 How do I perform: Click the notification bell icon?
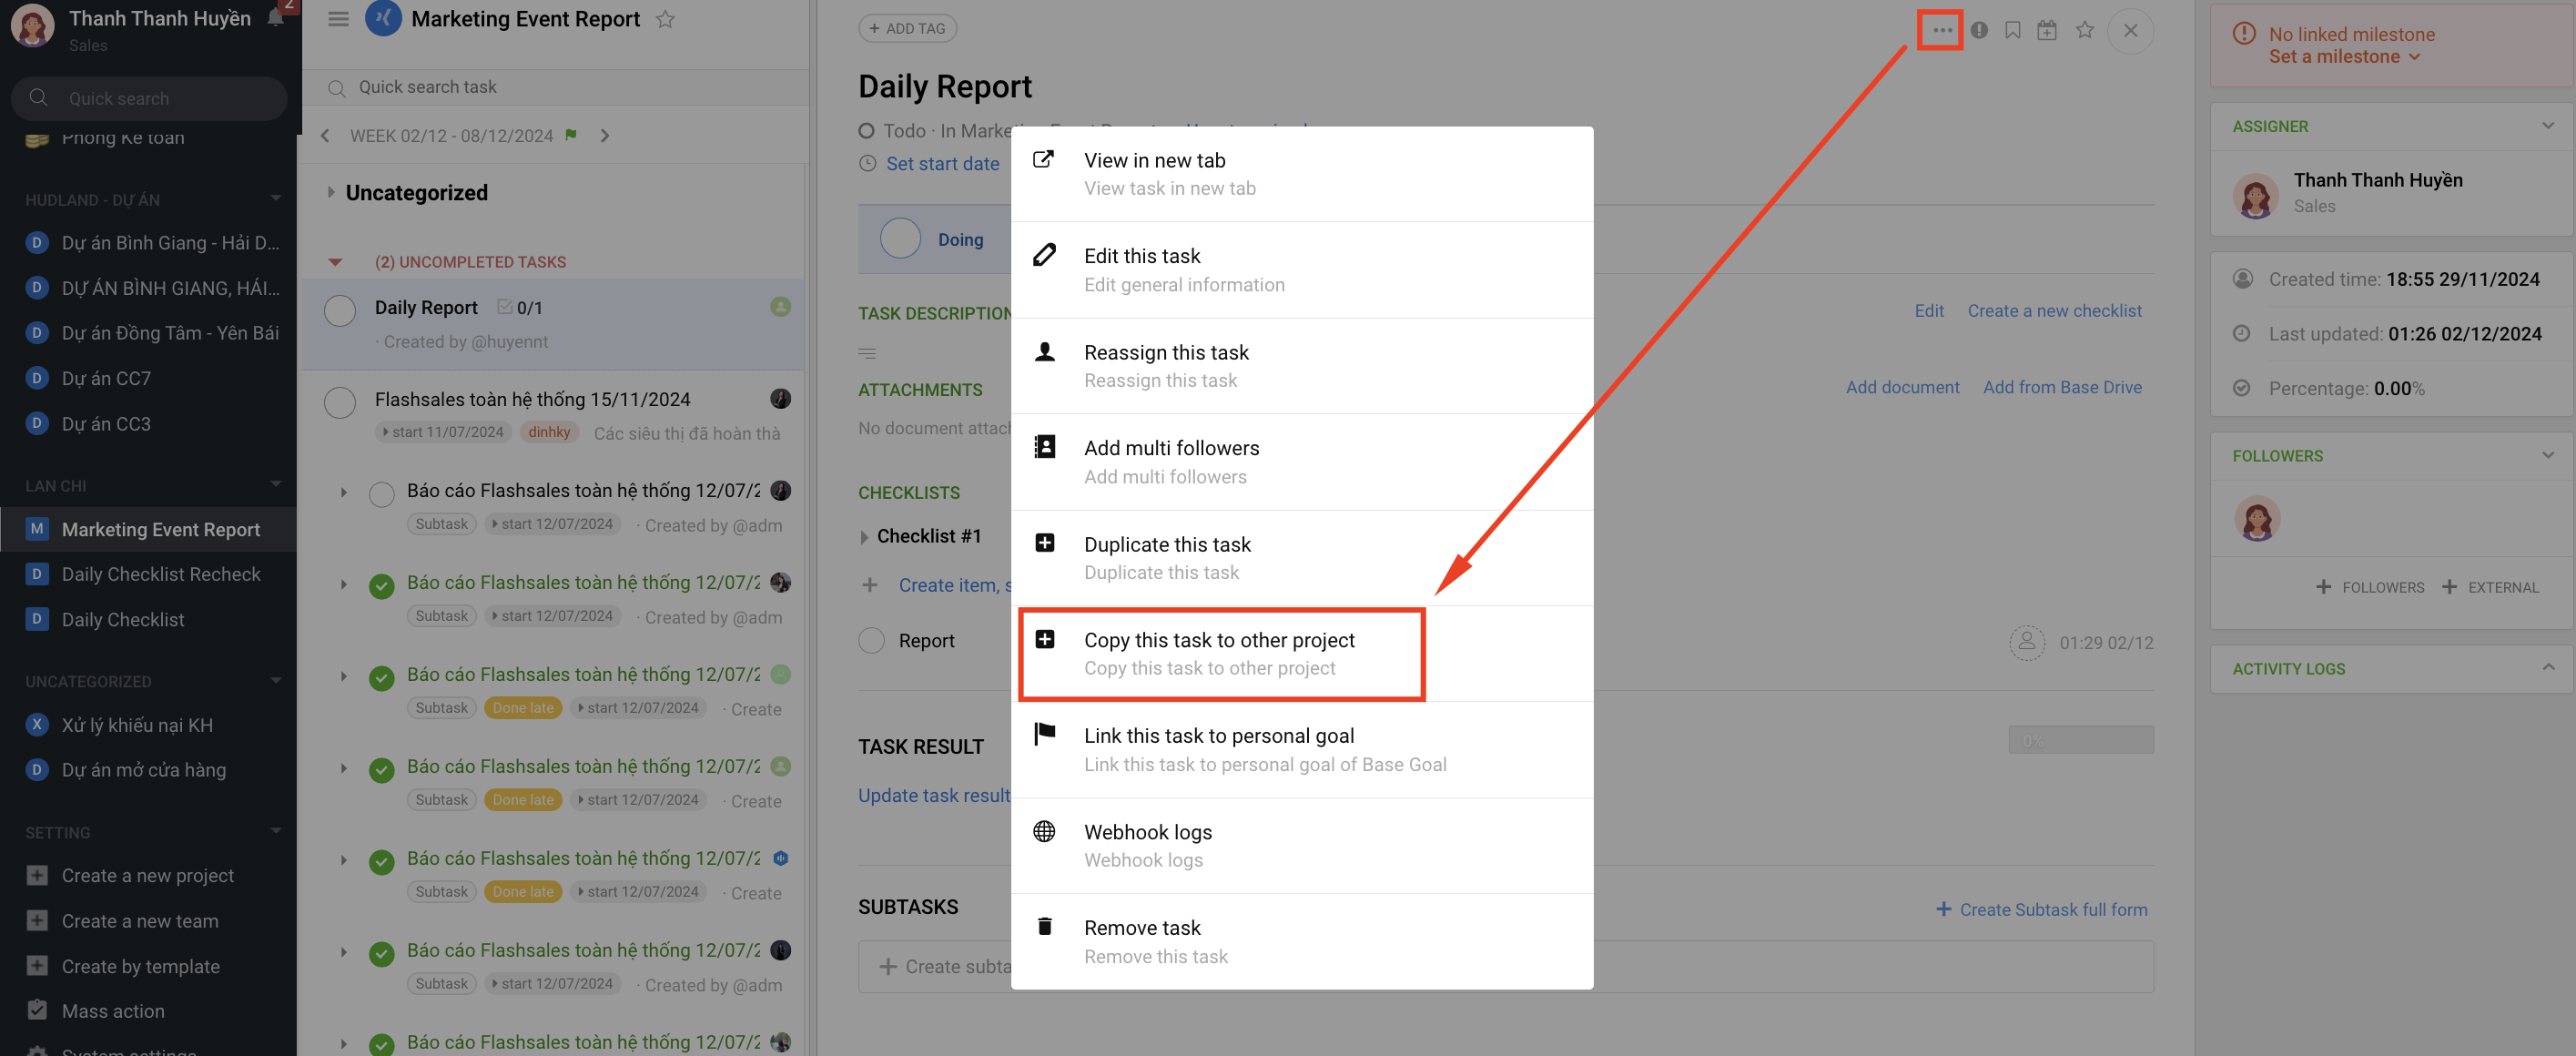pyautogui.click(x=275, y=18)
